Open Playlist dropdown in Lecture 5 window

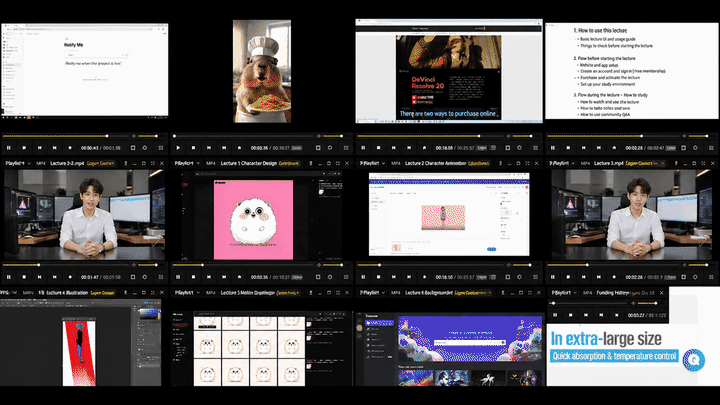187,292
